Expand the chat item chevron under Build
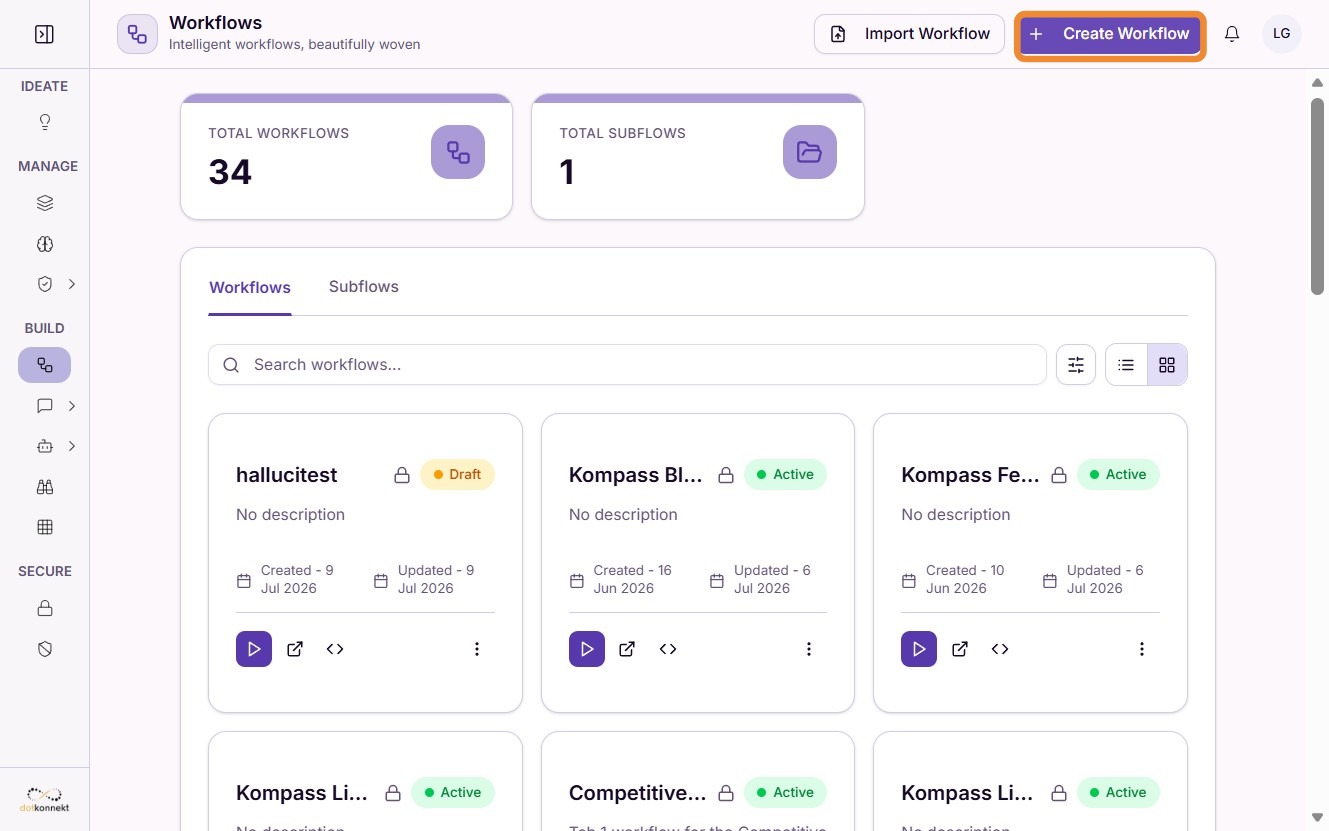The image size is (1329, 831). click(72, 406)
